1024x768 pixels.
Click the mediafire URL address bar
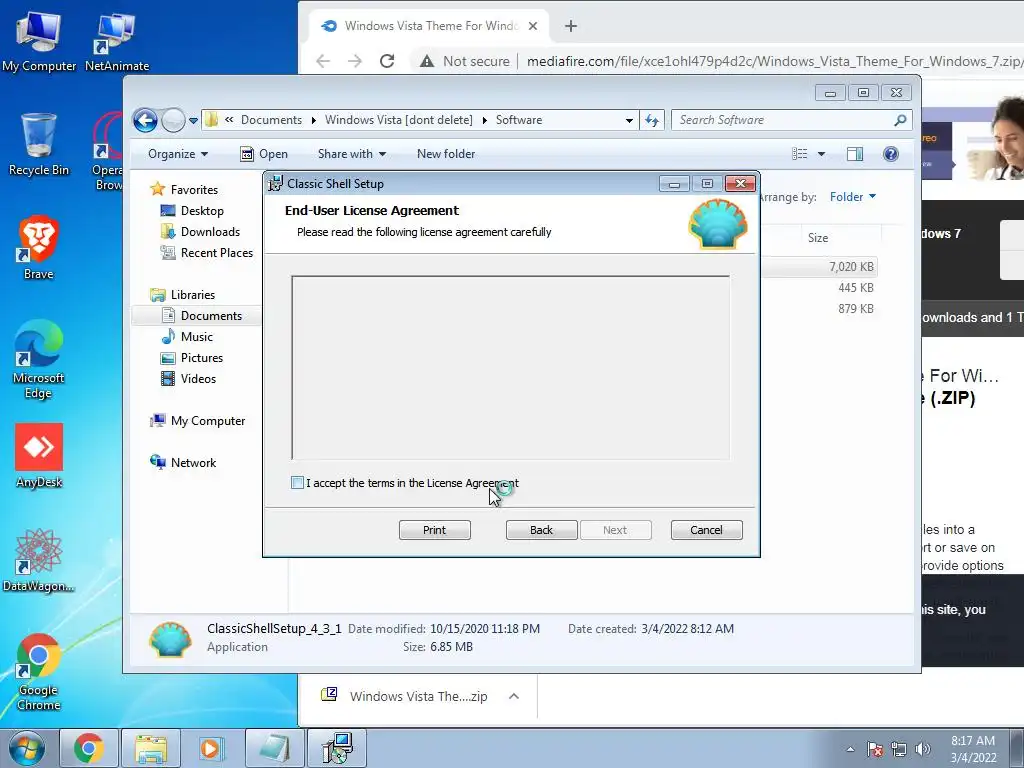(x=775, y=61)
